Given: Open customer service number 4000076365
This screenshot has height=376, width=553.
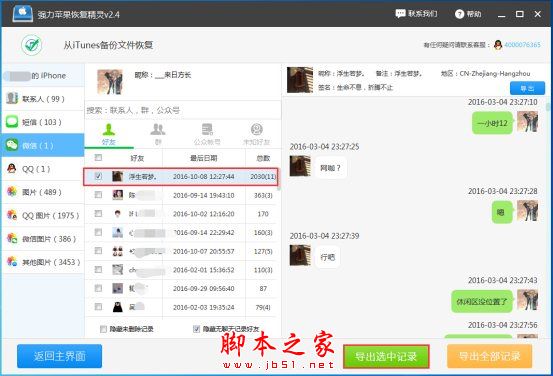Looking at the screenshot, I should (522, 45).
